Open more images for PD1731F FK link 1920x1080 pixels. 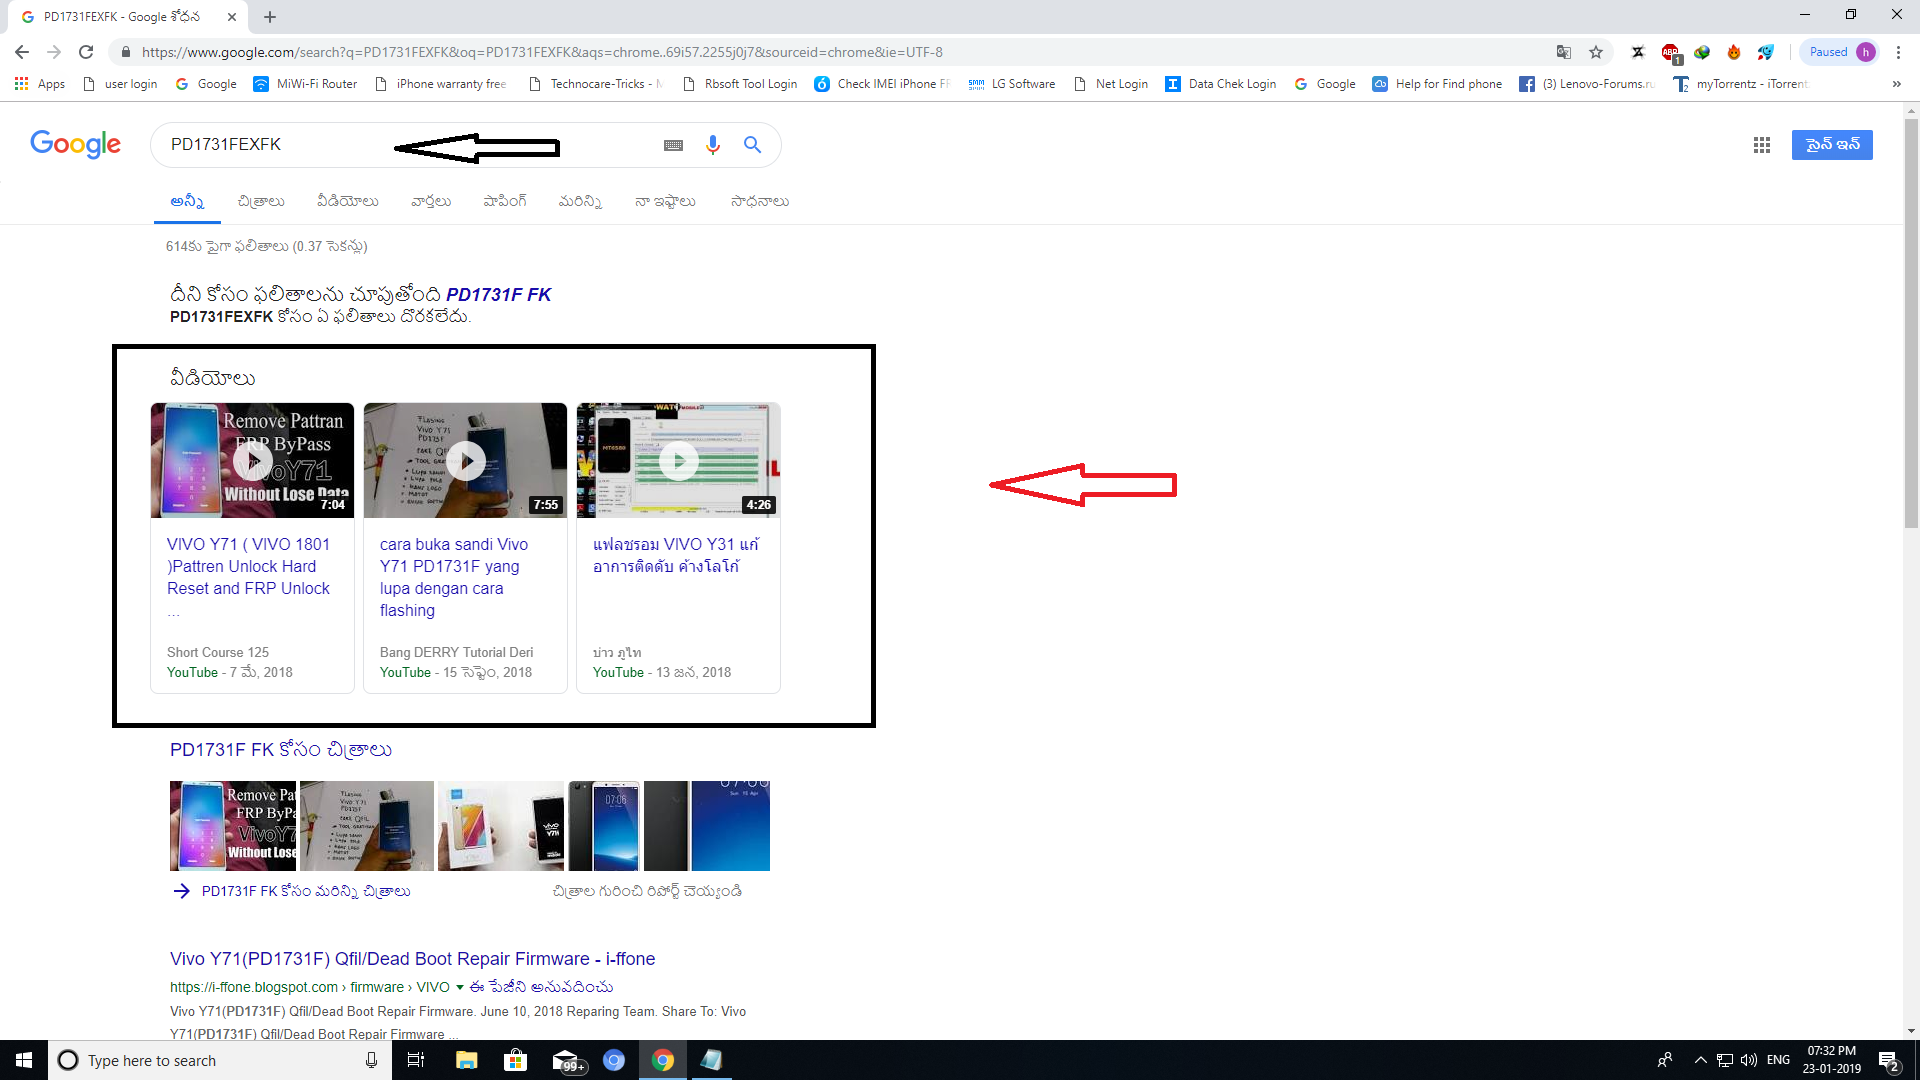tap(306, 891)
